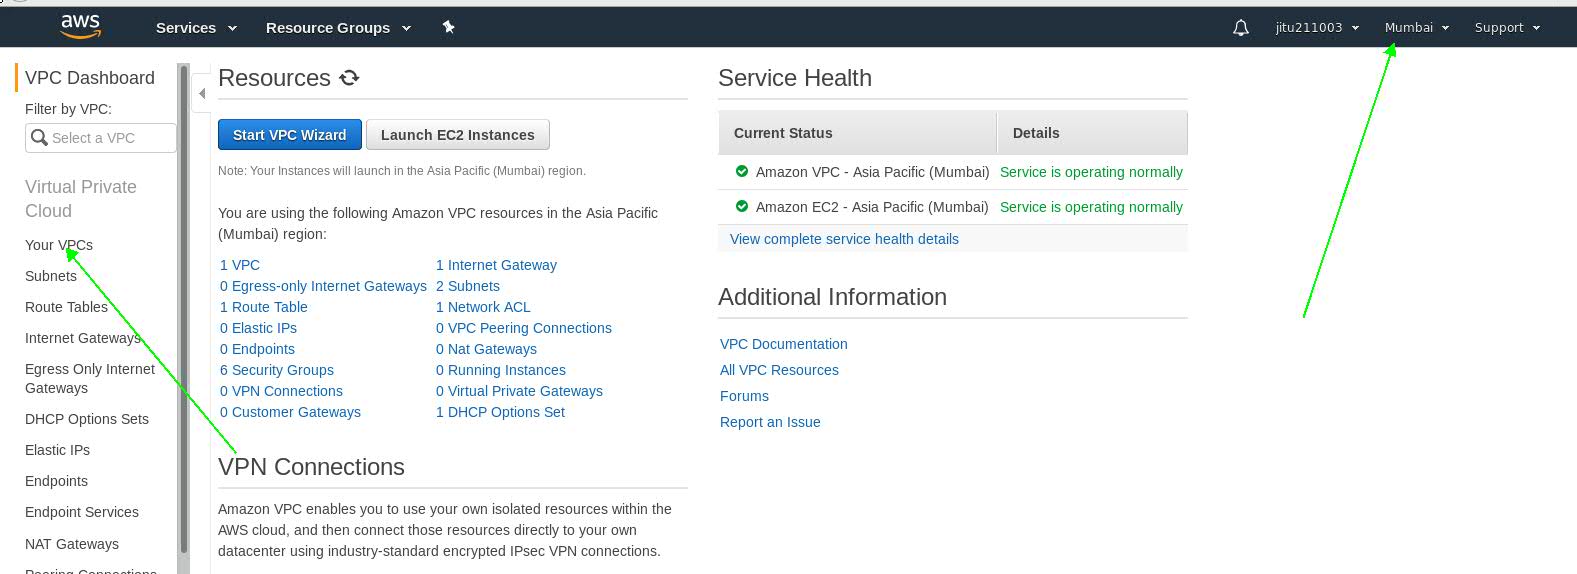The image size is (1577, 574).
Task: Click EC2 status: Service is operating normally
Action: (x=1091, y=207)
